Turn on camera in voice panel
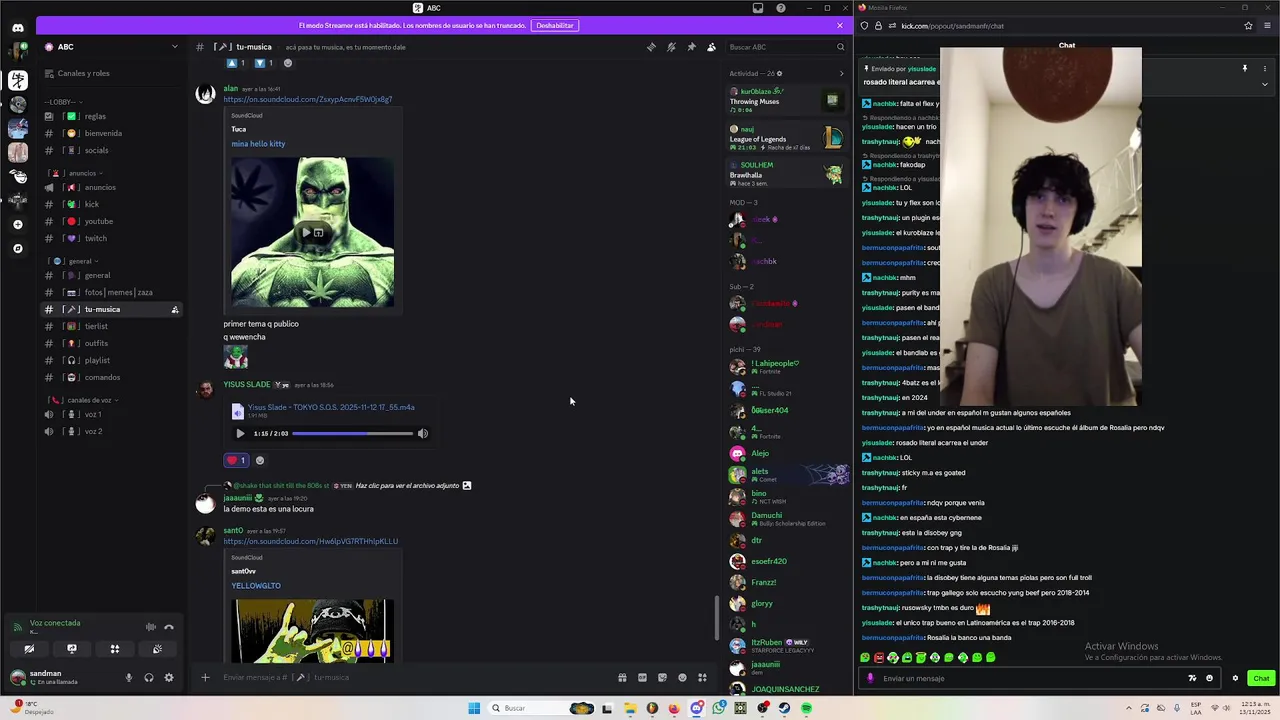1280x720 pixels. [x=29, y=649]
